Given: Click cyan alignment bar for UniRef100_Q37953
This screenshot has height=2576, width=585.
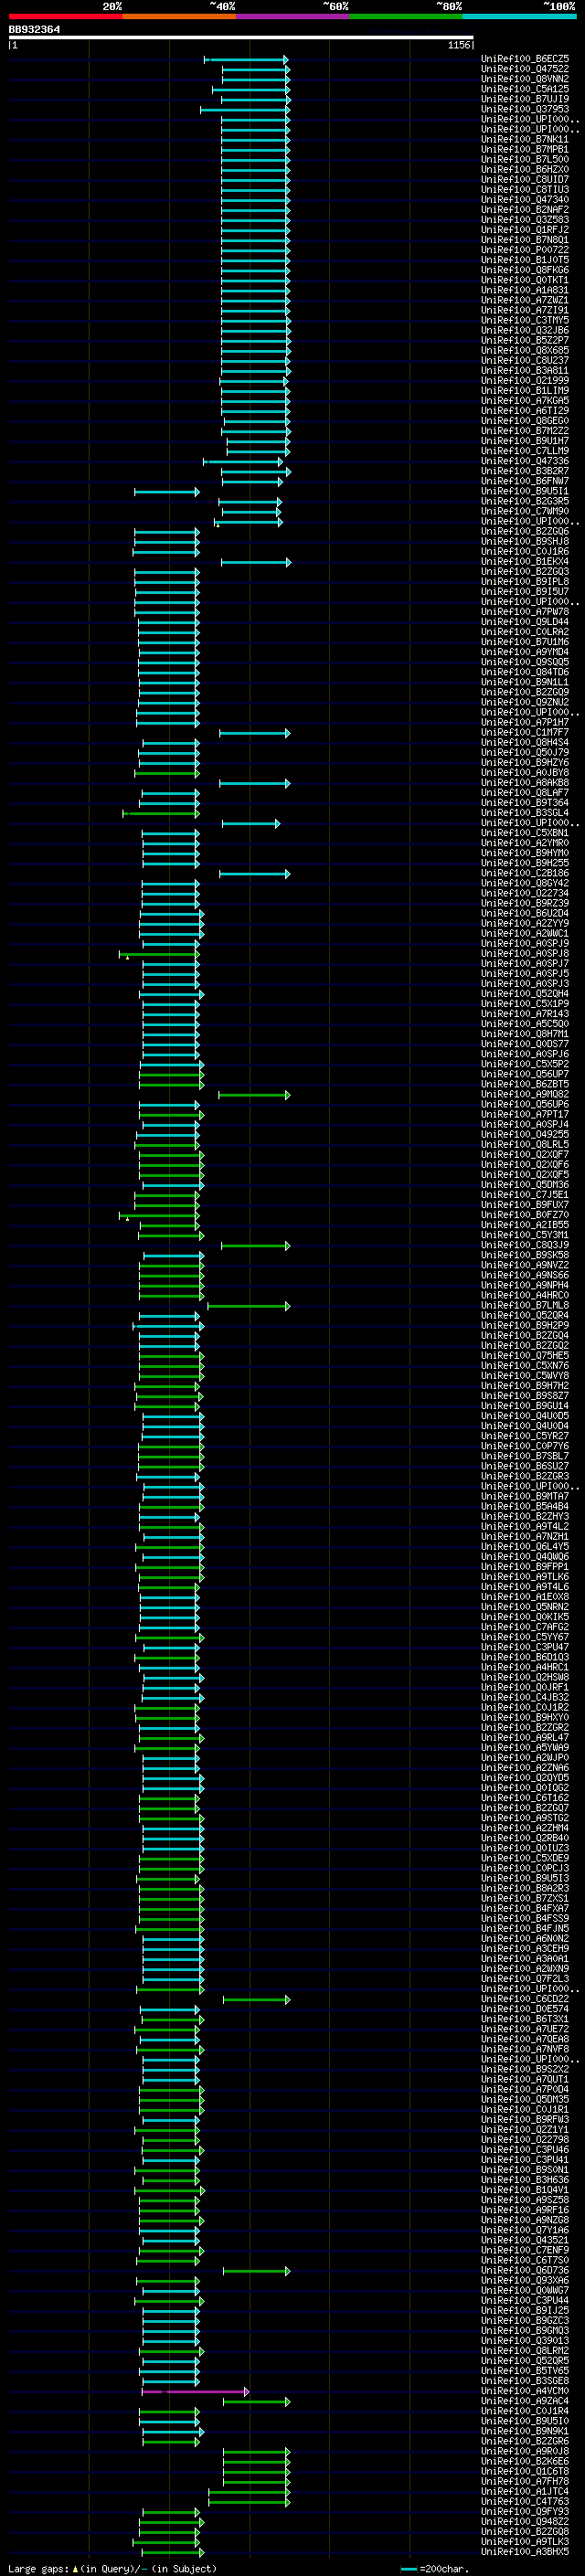Looking at the screenshot, I should pyautogui.click(x=245, y=110).
